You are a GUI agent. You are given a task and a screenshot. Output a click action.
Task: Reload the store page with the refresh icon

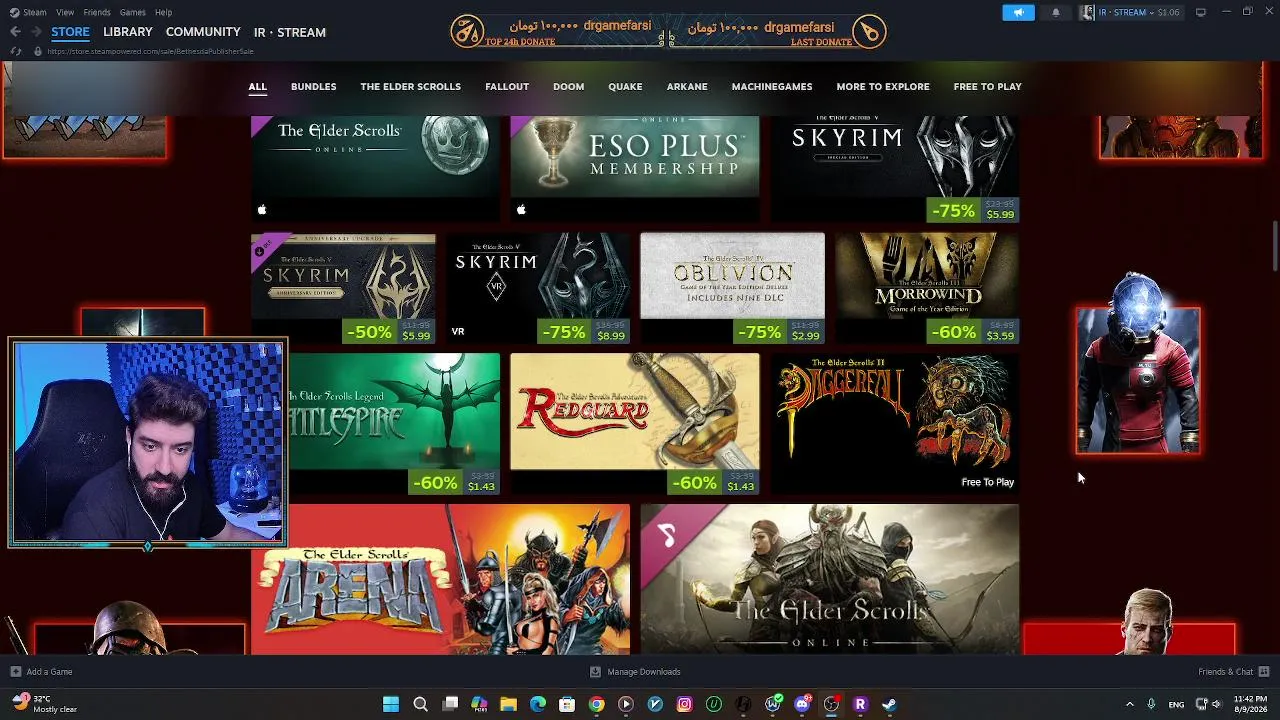click(15, 51)
